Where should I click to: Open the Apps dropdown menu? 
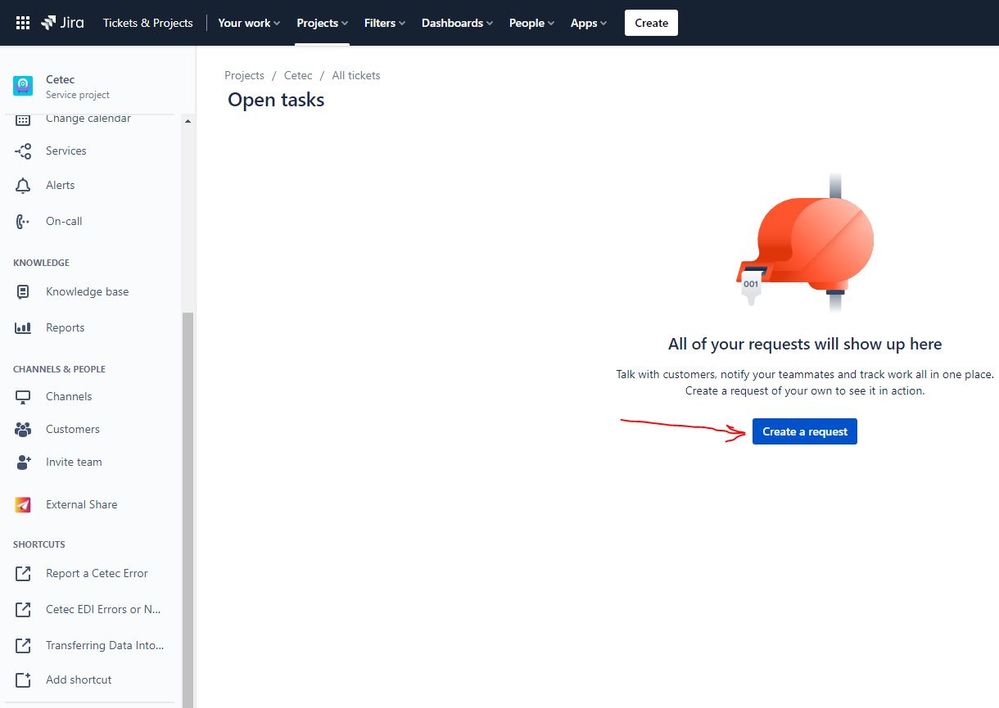tap(588, 23)
